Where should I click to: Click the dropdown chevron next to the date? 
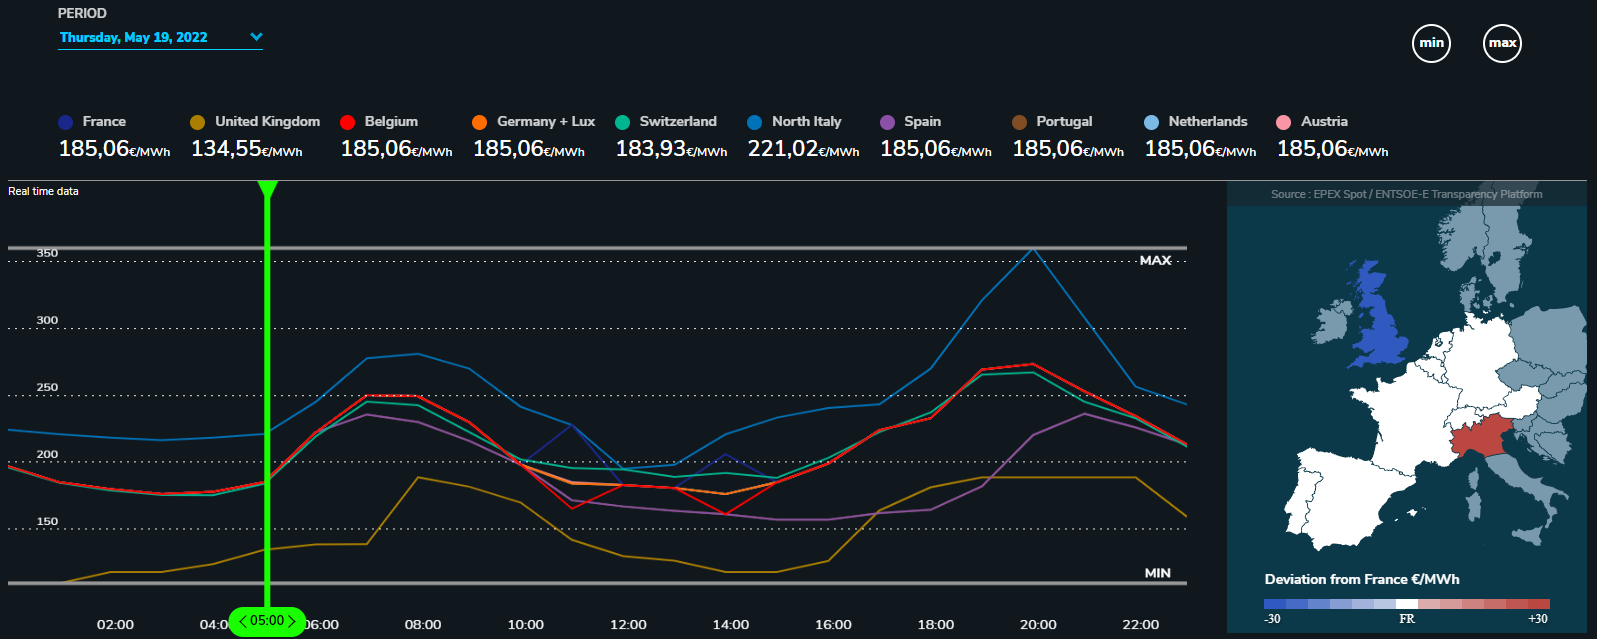(x=256, y=37)
